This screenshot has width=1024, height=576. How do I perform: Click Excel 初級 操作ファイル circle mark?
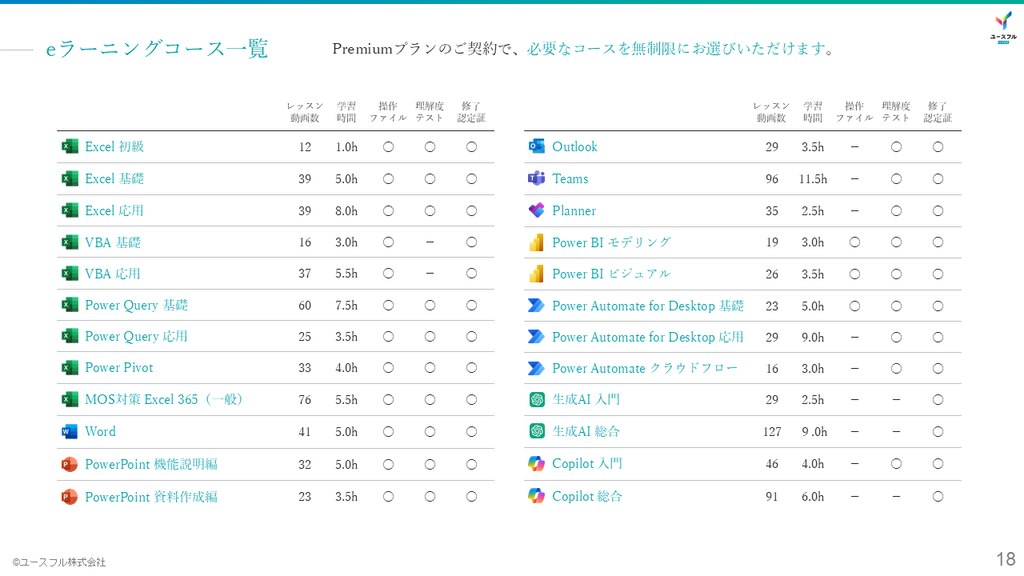[x=388, y=147]
